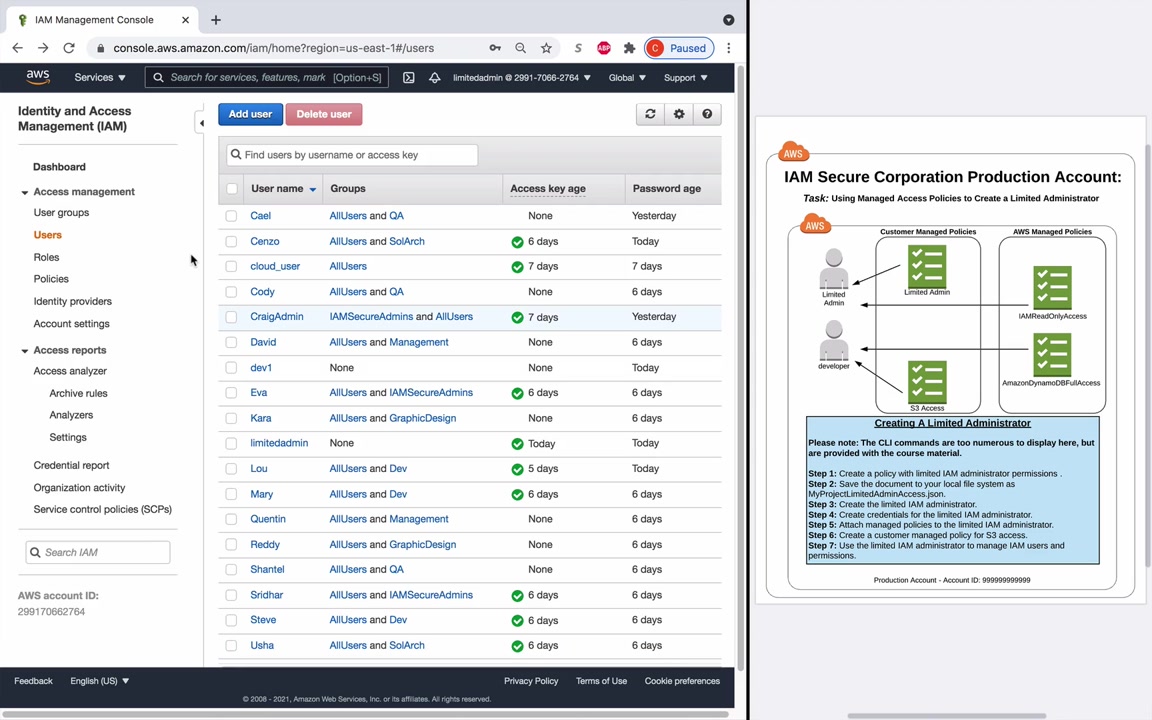Open Account settings
This screenshot has width=1152, height=720.
71,323
